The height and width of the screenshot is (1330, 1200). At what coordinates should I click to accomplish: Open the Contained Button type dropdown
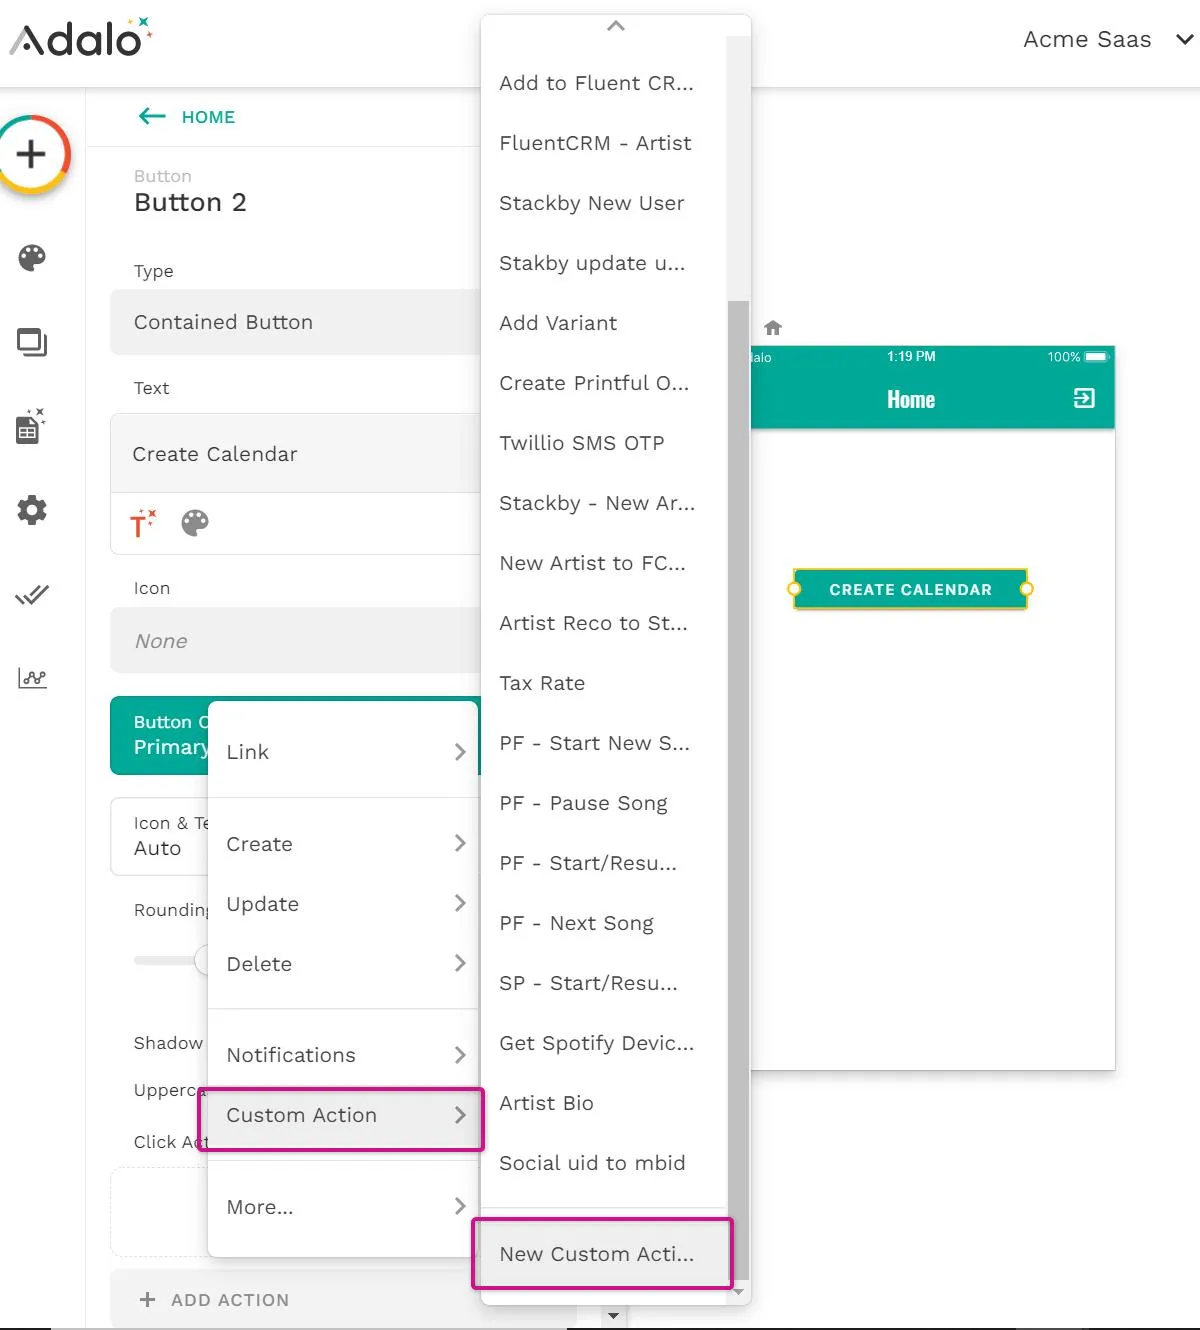[x=296, y=322]
